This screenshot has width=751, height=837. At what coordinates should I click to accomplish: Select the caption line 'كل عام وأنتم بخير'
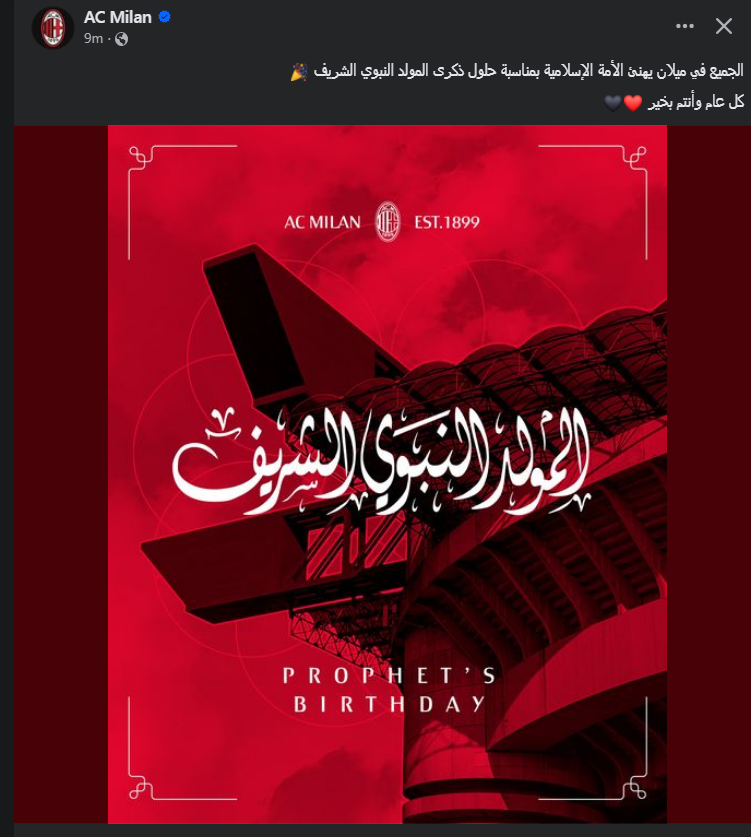coord(696,102)
